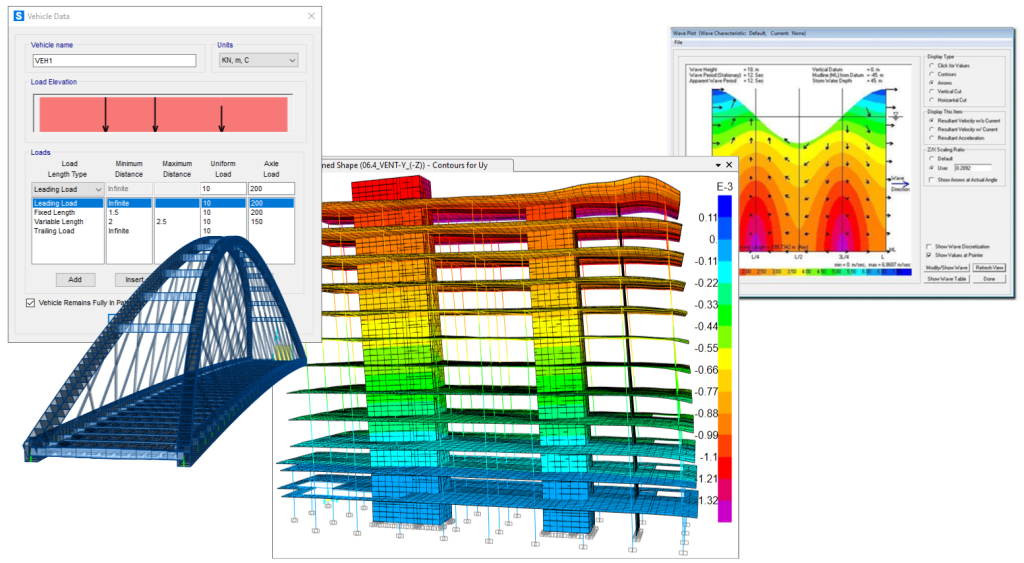This screenshot has width=1024, height=563.
Task: Open the contours window dropdown arrow
Action: coord(718,165)
